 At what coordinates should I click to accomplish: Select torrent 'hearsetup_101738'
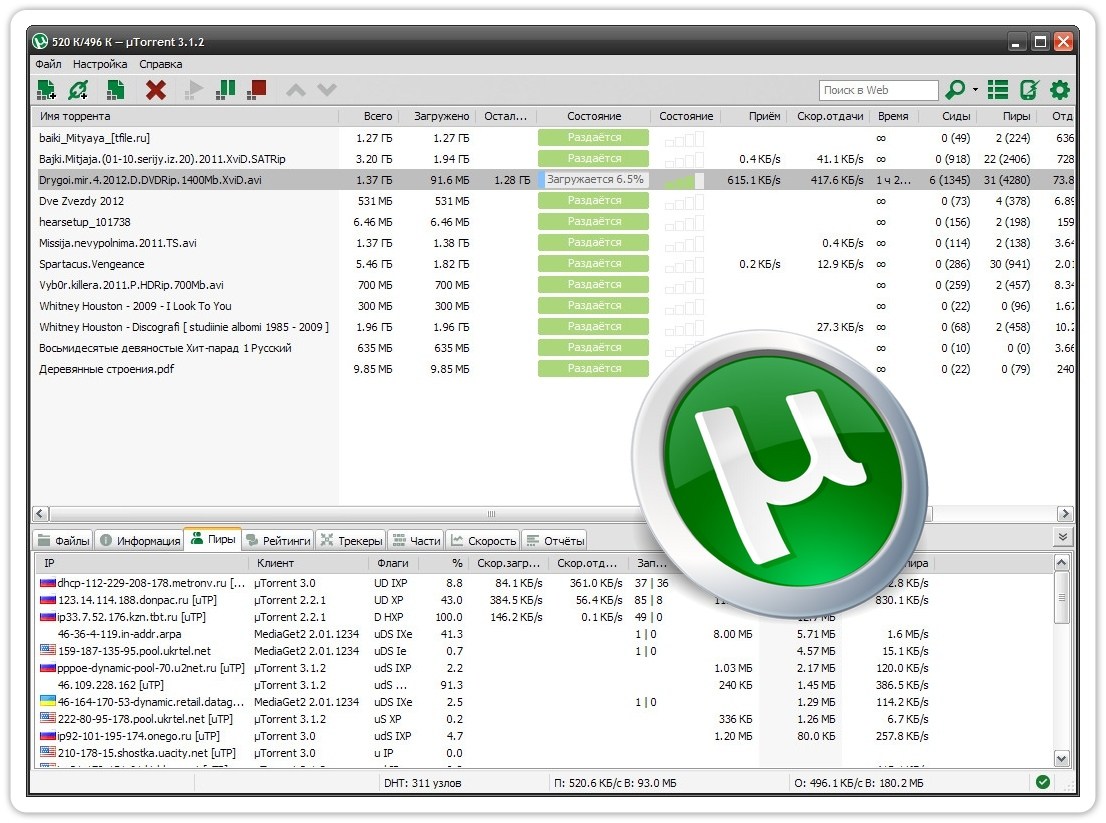tap(85, 222)
